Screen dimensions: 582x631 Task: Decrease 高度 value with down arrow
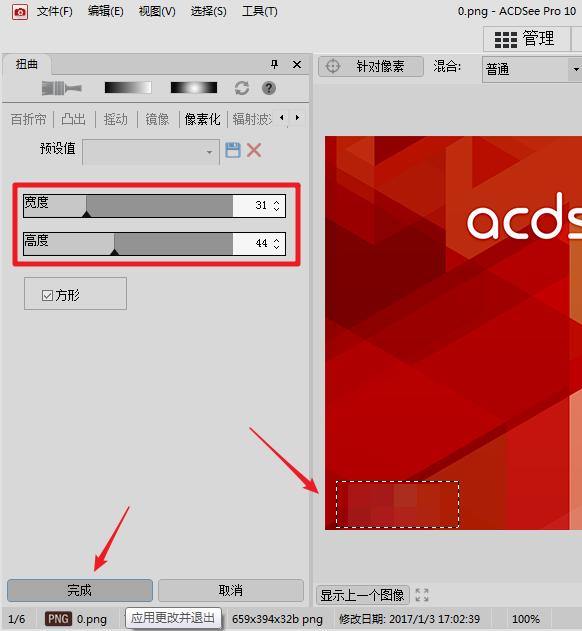pos(277,247)
